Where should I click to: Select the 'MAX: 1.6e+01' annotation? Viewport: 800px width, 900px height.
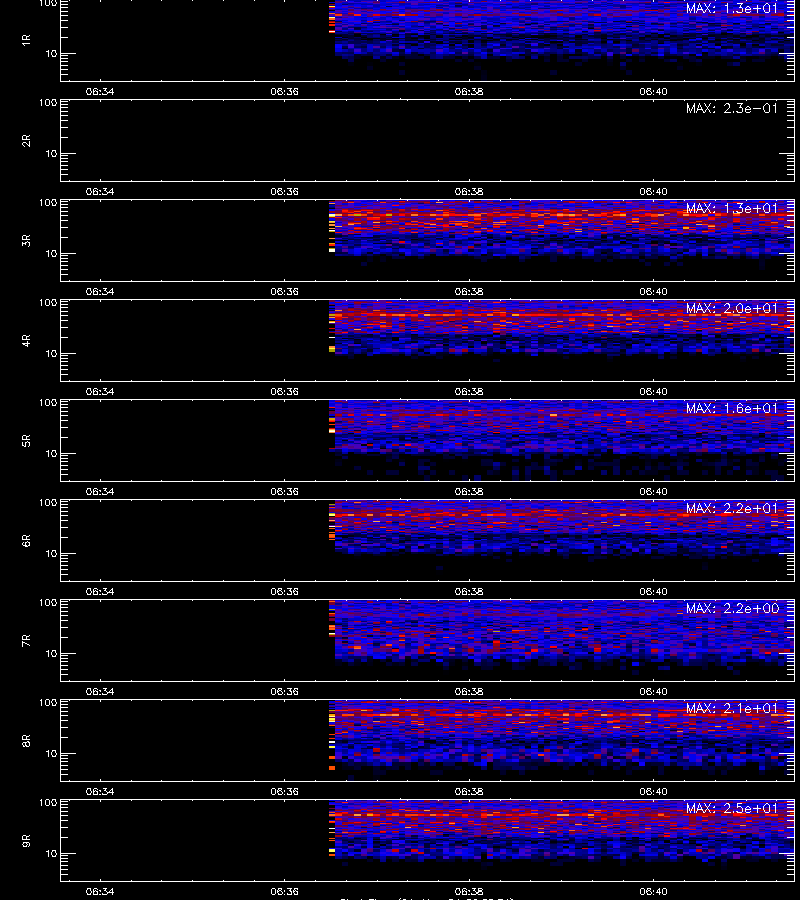[732, 408]
